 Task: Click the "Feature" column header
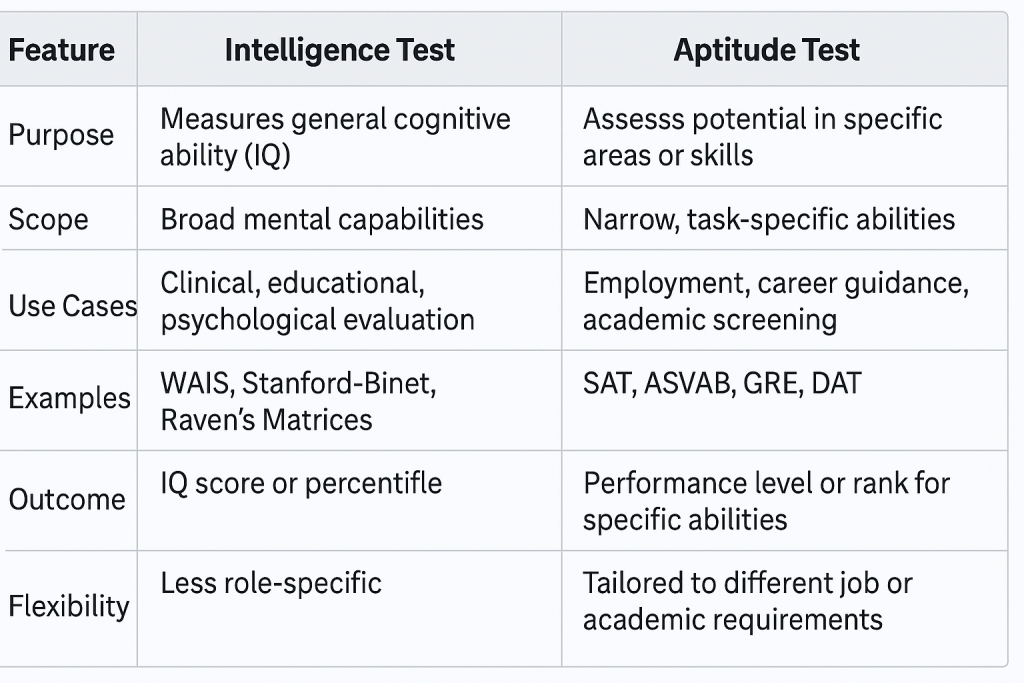(x=62, y=50)
